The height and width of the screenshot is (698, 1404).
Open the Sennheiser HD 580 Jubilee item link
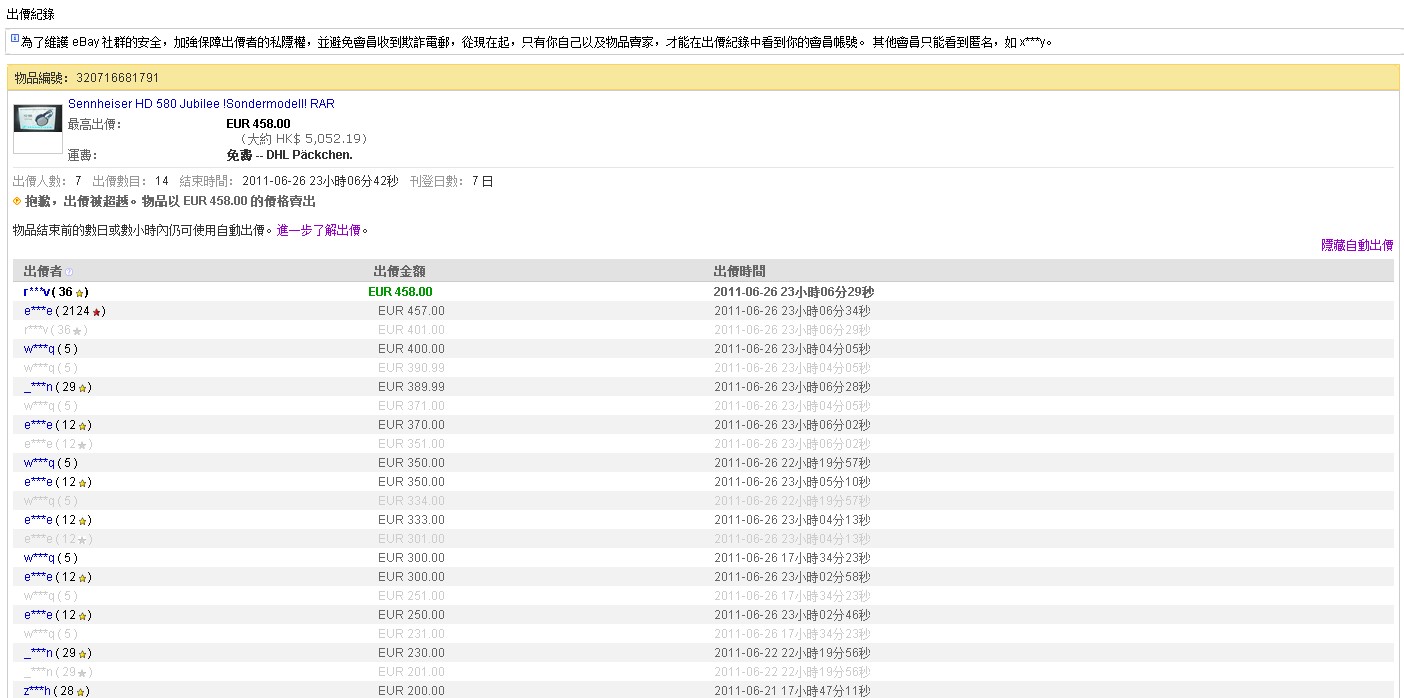coord(201,103)
